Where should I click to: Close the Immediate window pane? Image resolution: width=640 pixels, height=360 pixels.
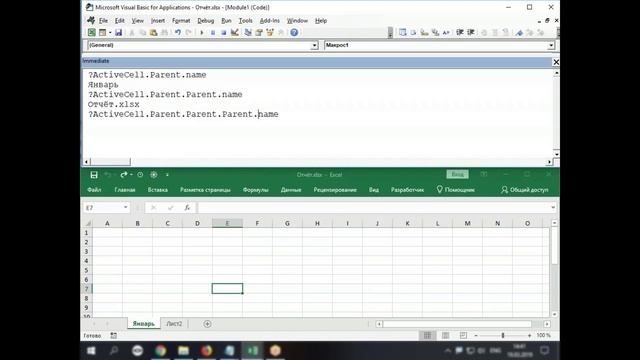(556, 62)
